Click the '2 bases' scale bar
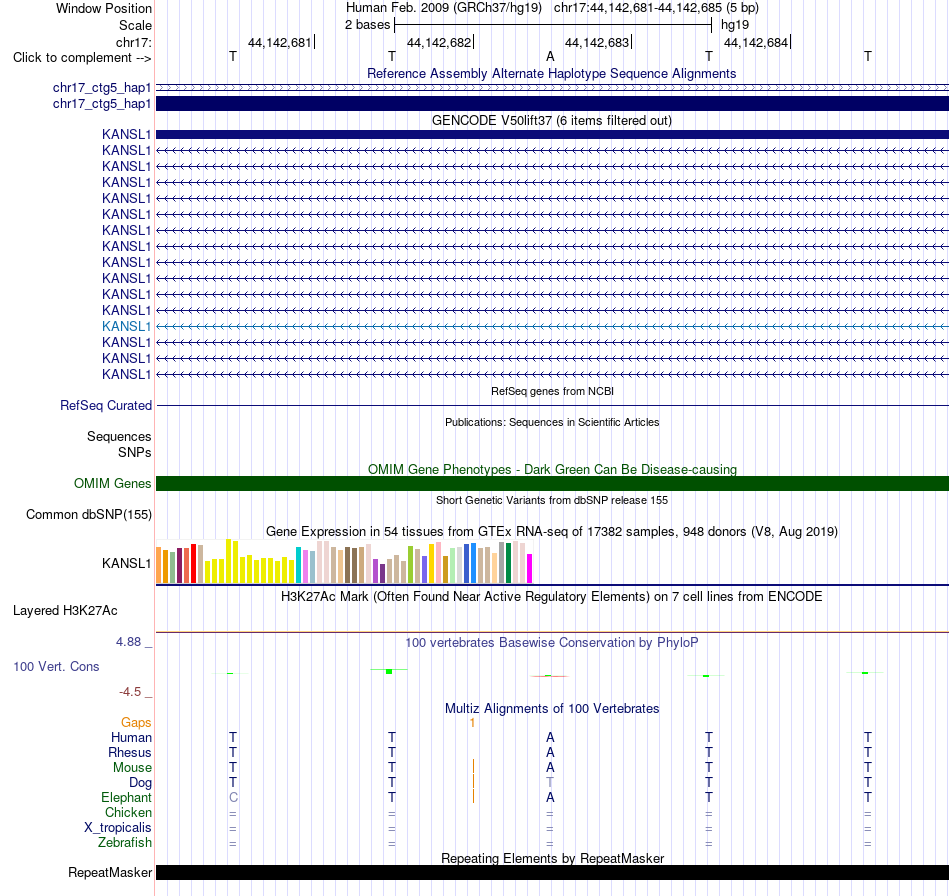The width and height of the screenshot is (950, 896). (552, 25)
